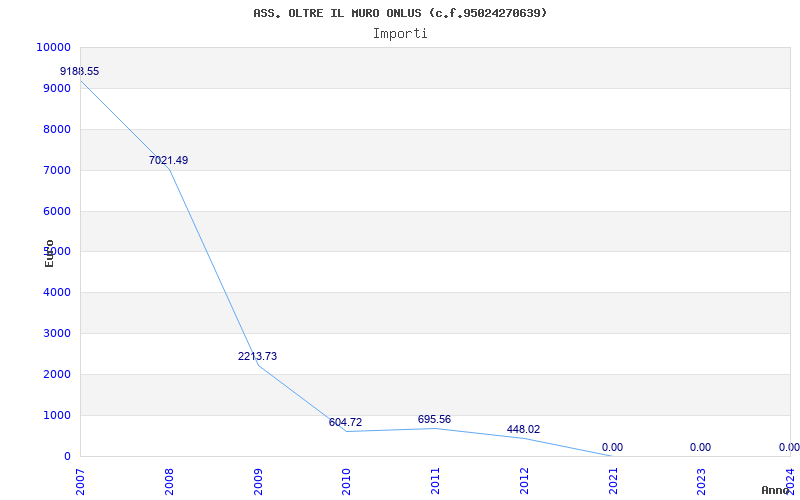Image resolution: width=800 pixels, height=500 pixels.
Task: Click the 10000 y-axis tick label
Action: [53, 47]
